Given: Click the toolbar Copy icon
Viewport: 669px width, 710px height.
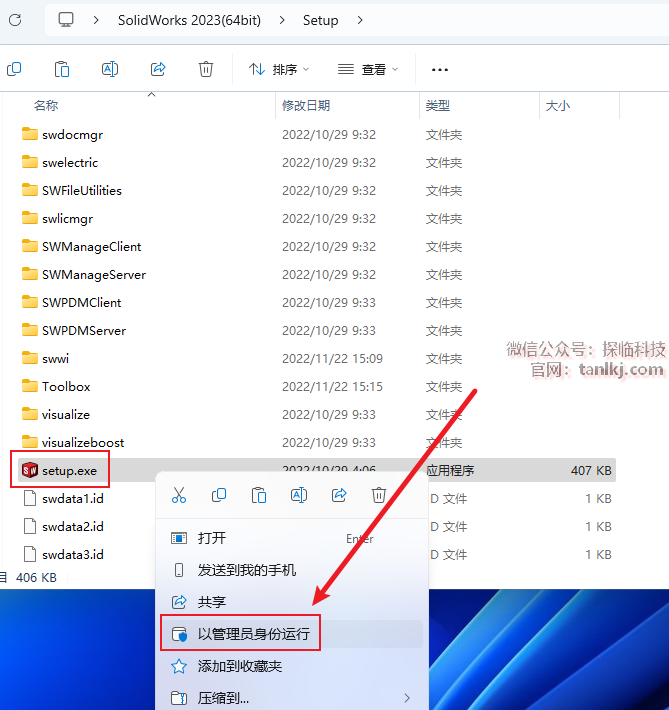Looking at the screenshot, I should point(14,69).
